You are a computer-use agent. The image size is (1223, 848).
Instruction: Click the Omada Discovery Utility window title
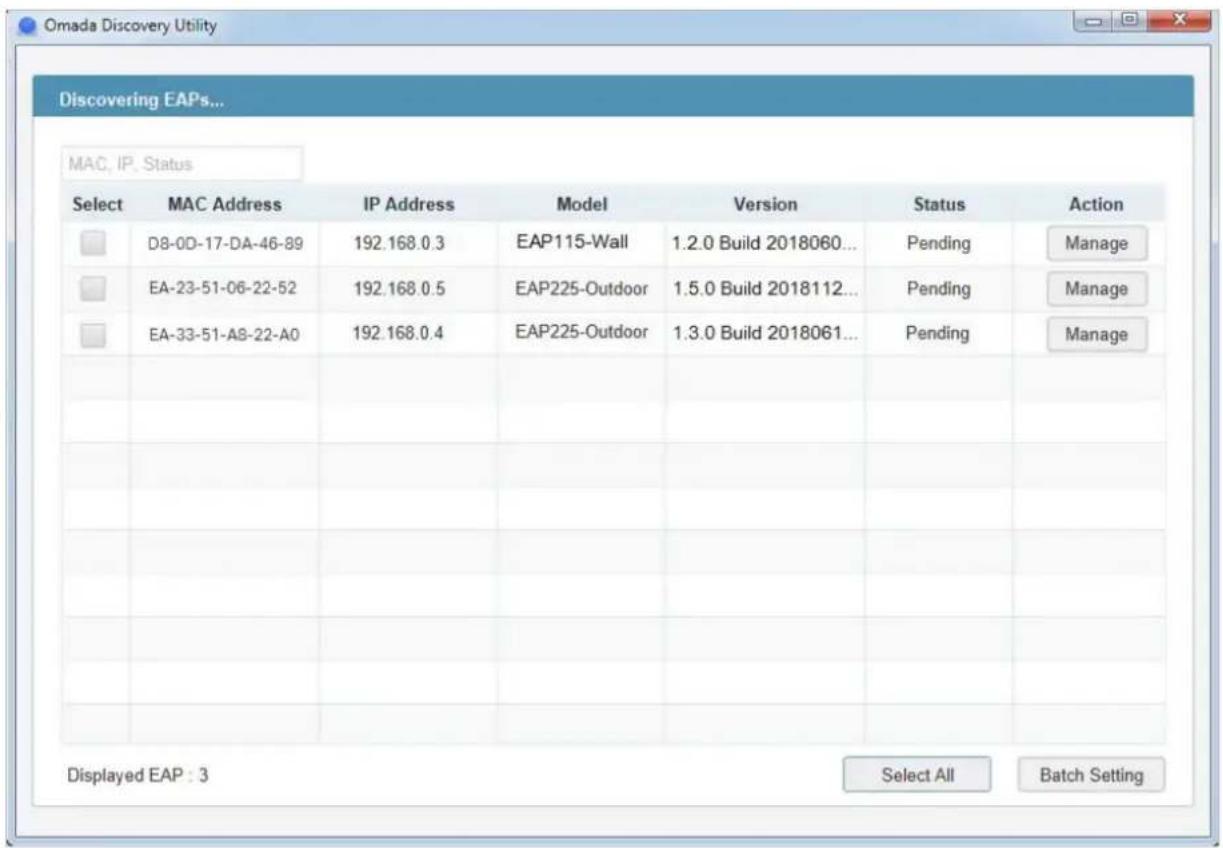pyautogui.click(x=129, y=24)
